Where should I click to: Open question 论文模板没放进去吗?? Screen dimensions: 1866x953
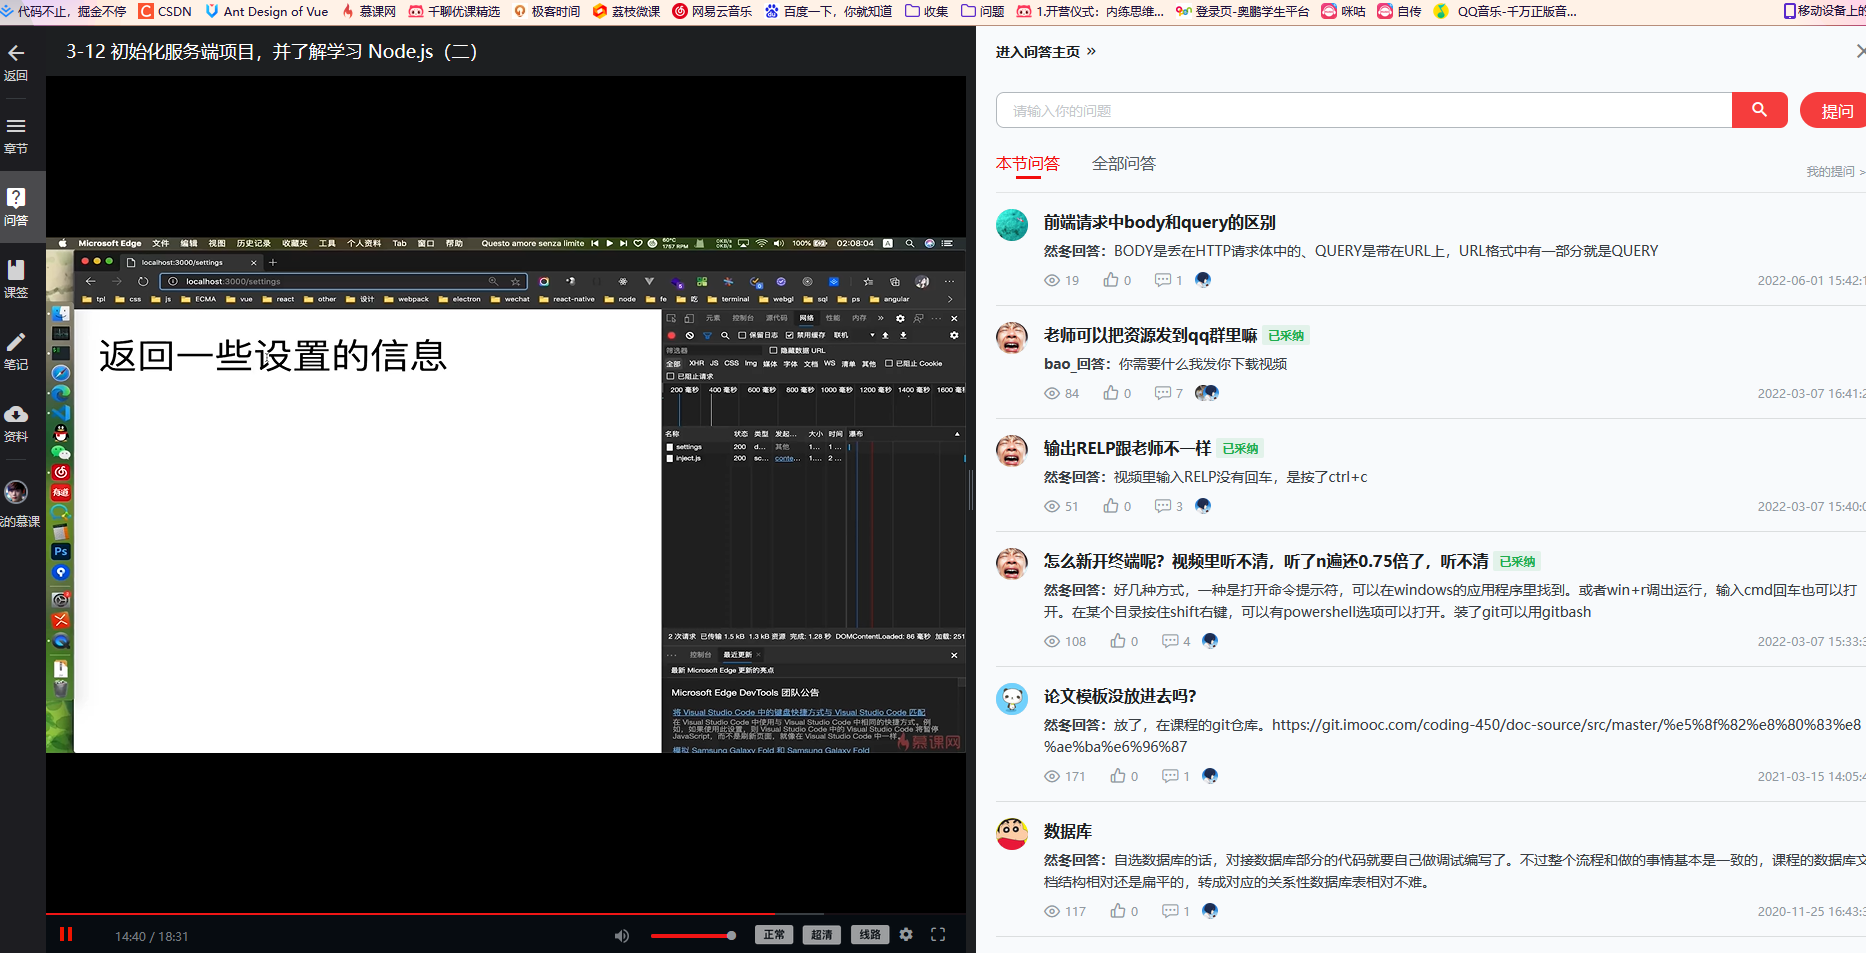1120,696
